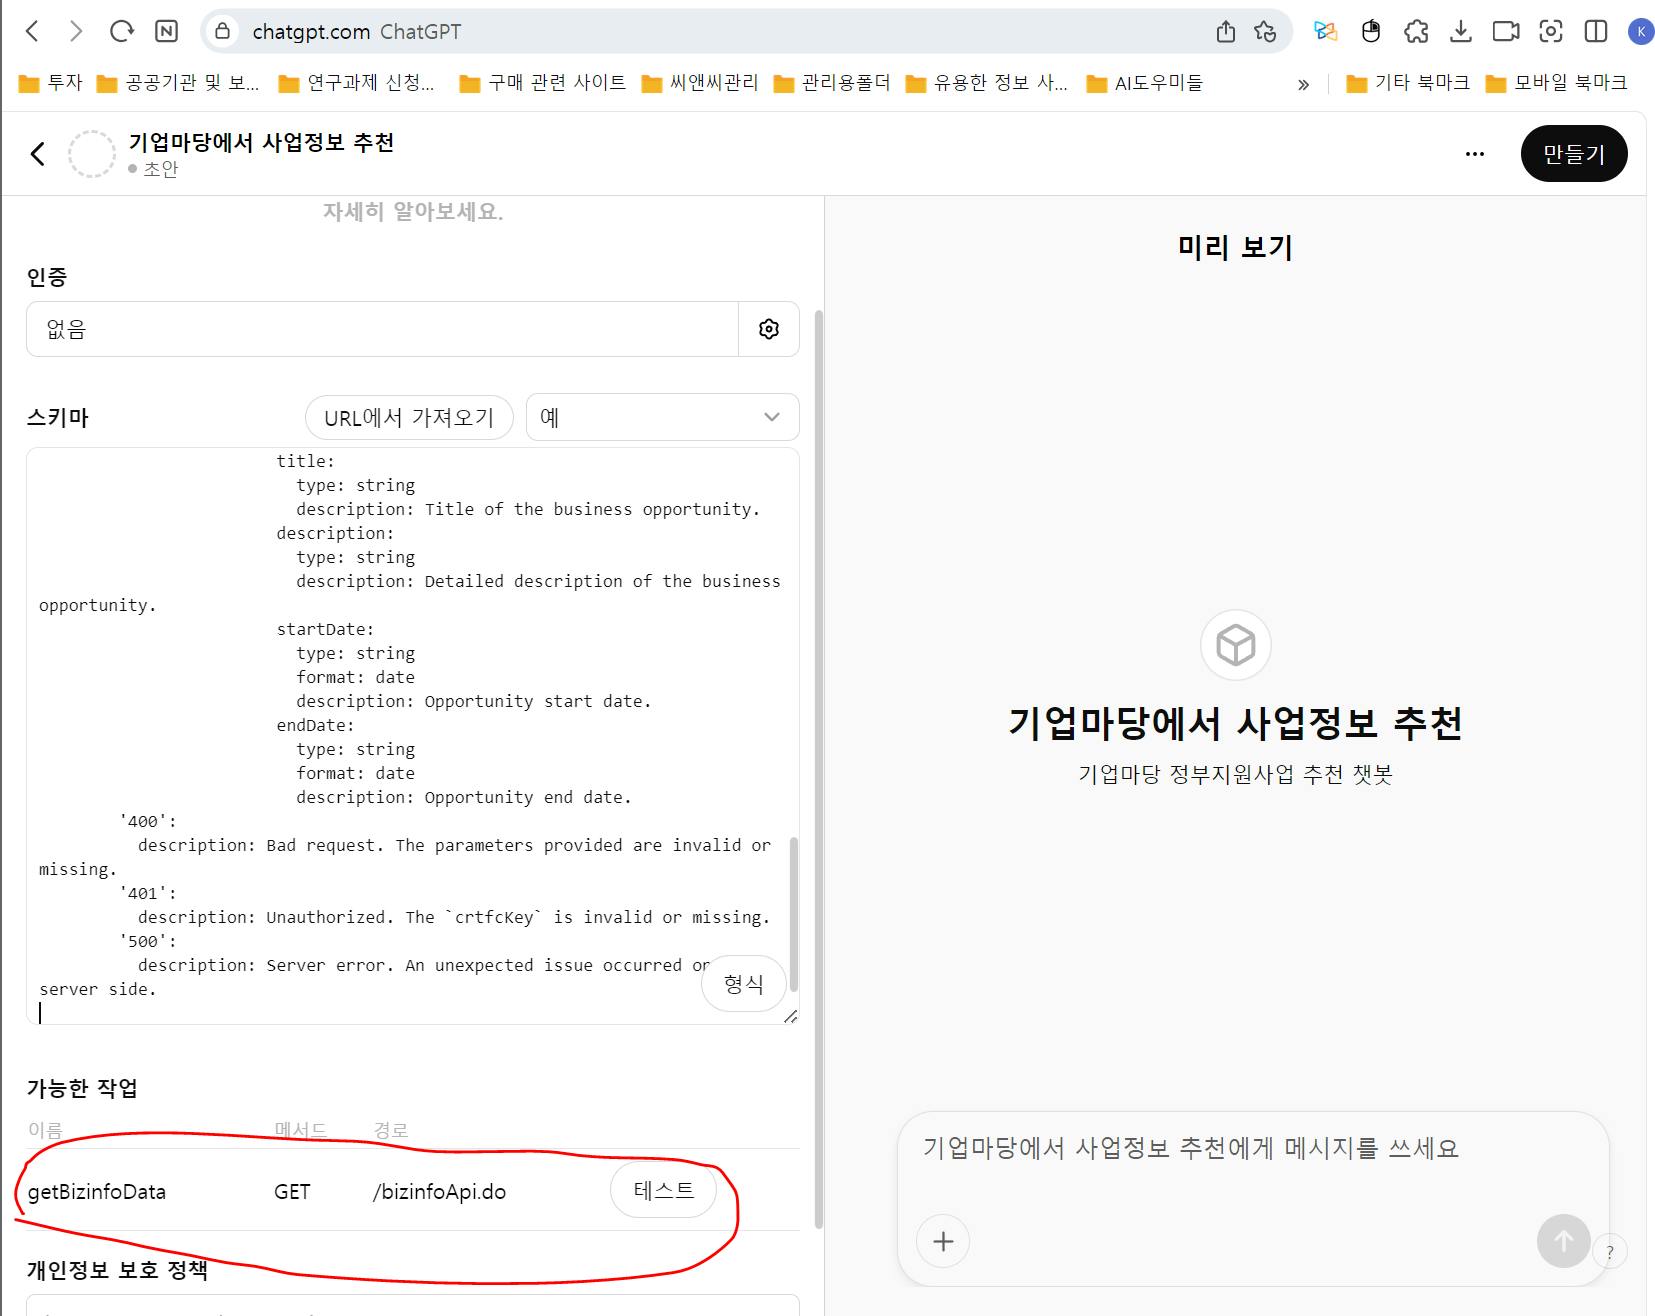Open the 공공기관 및 보... bookmark folder

178,83
